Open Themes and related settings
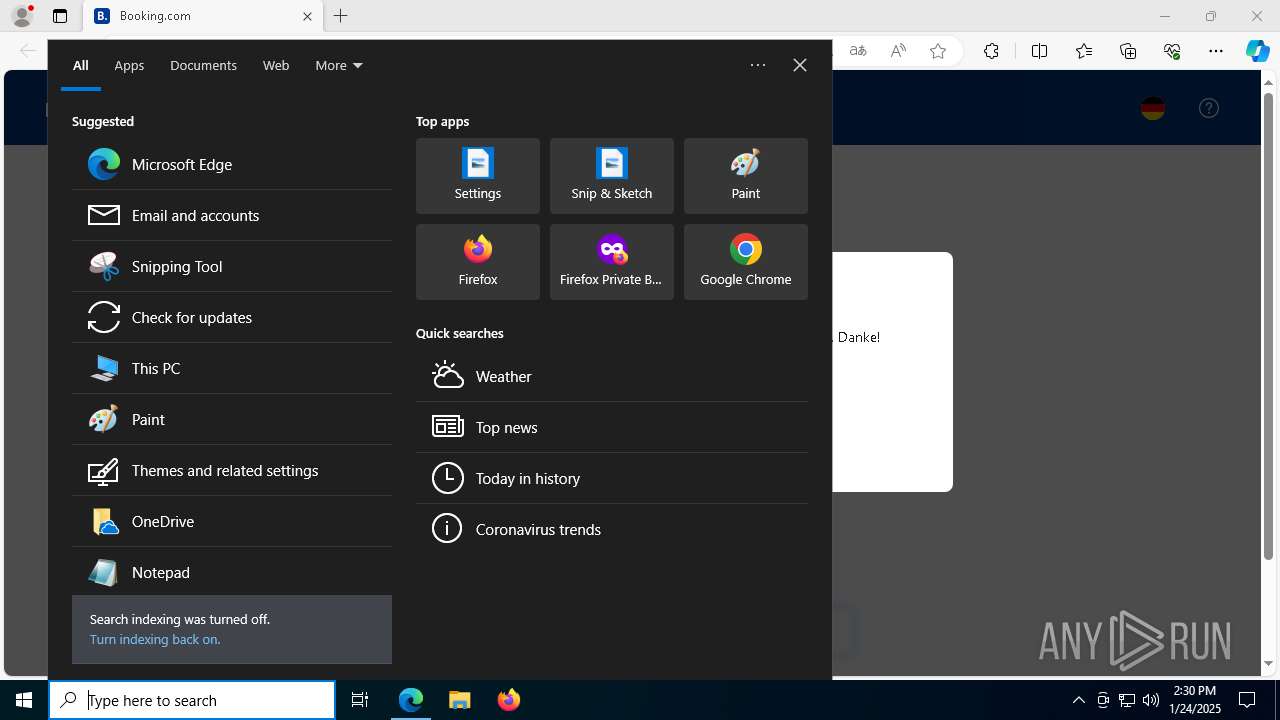 tap(232, 470)
